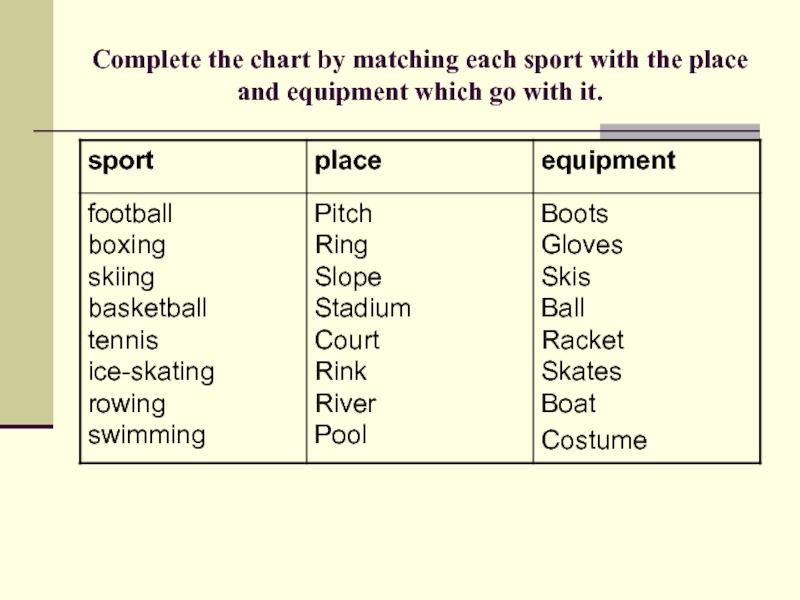
Task: Click the word 'Slope'
Action: (x=348, y=277)
